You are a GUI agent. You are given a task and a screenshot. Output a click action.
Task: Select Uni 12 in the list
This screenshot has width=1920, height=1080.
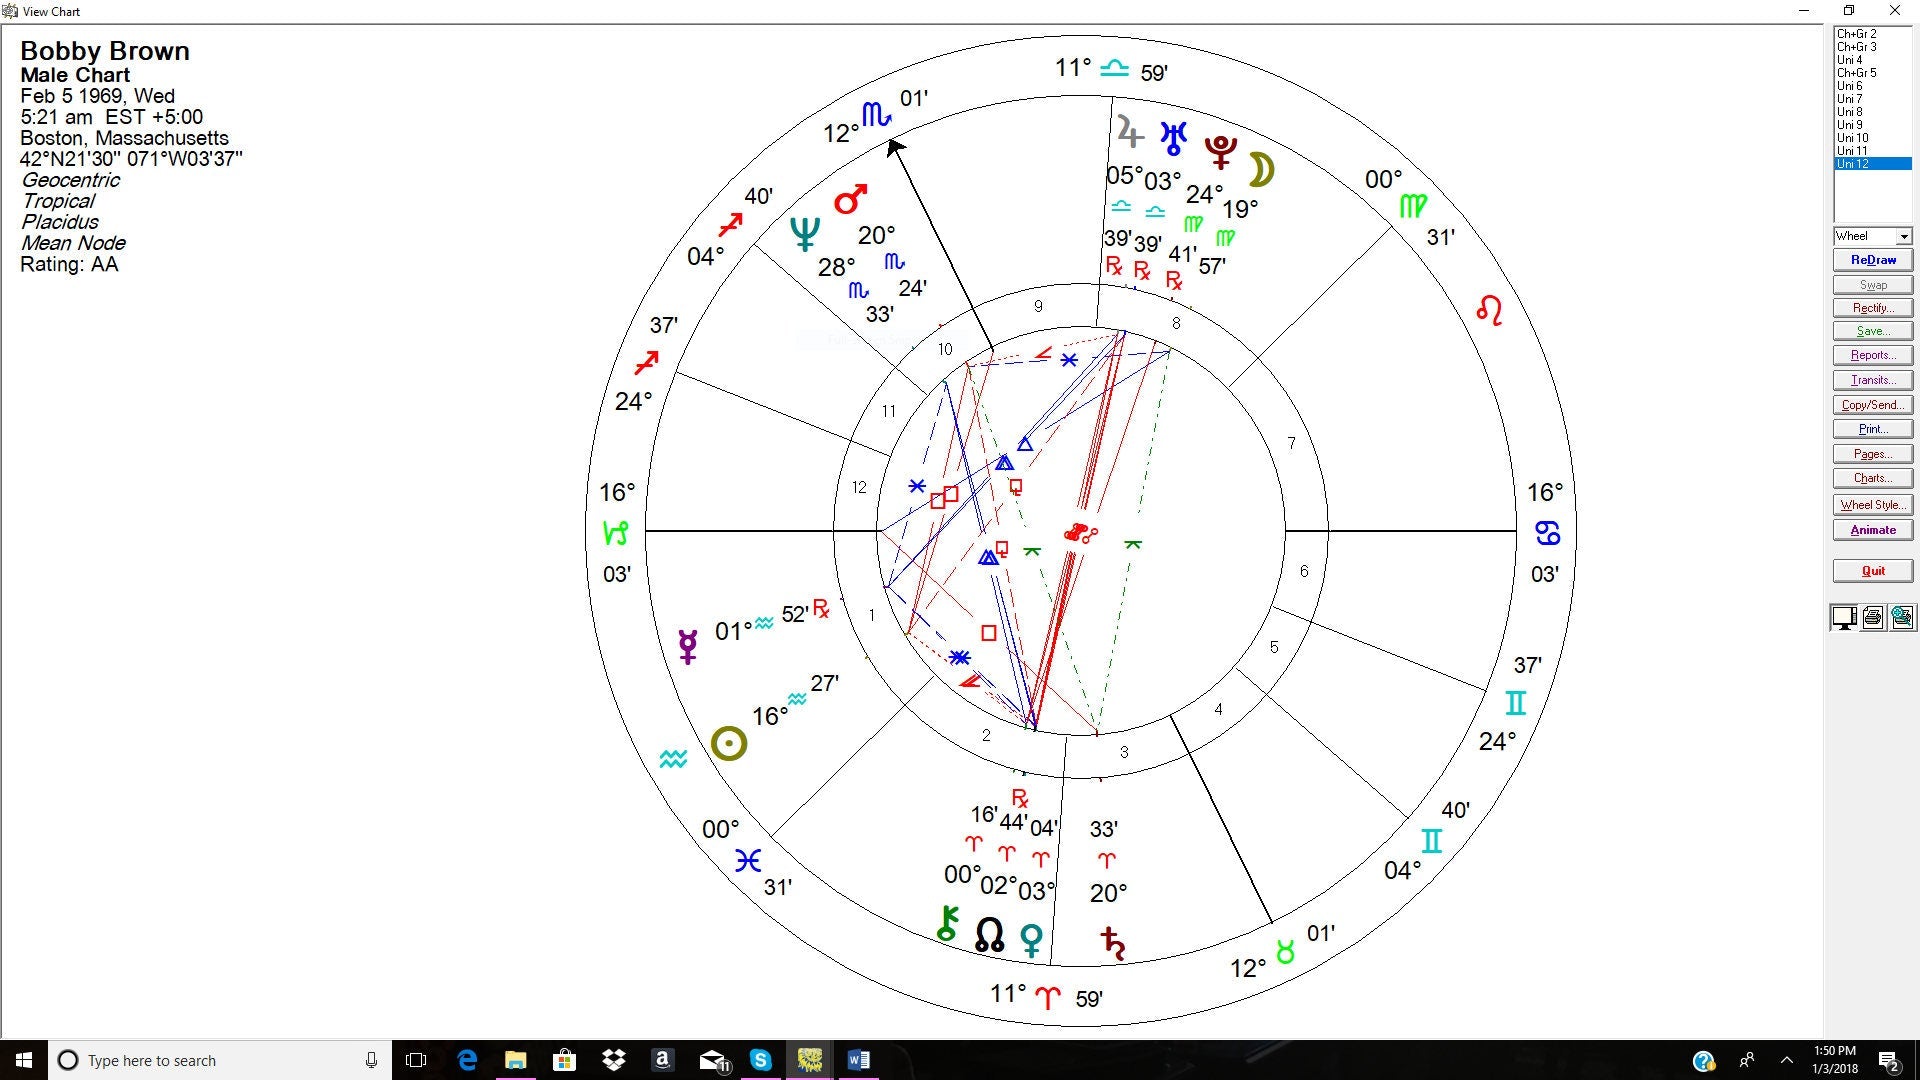coord(1872,164)
